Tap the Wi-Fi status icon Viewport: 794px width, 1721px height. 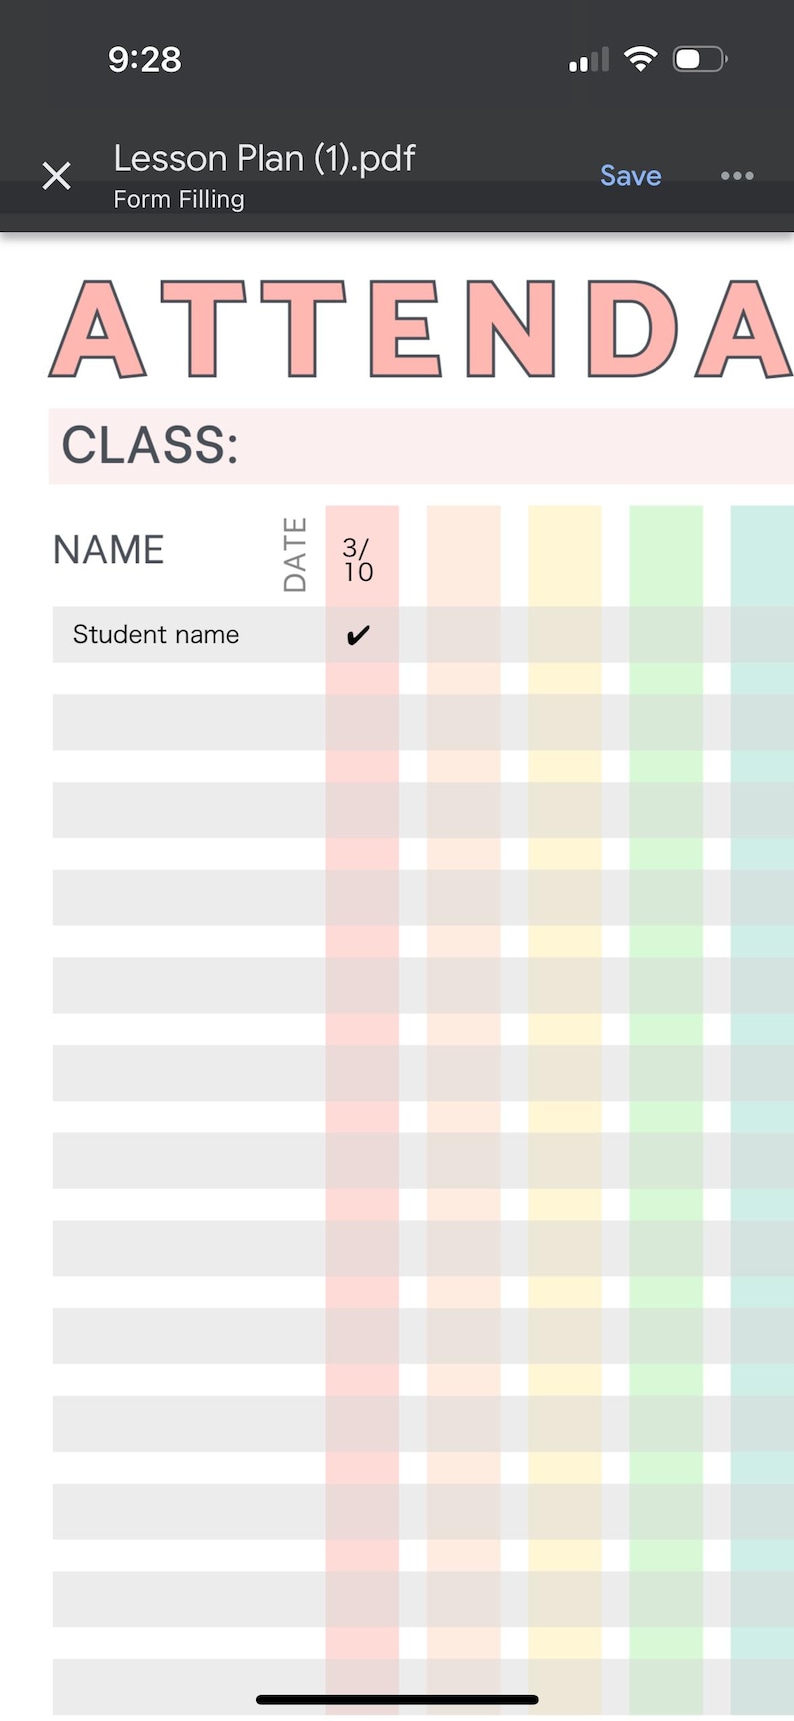coord(640,59)
